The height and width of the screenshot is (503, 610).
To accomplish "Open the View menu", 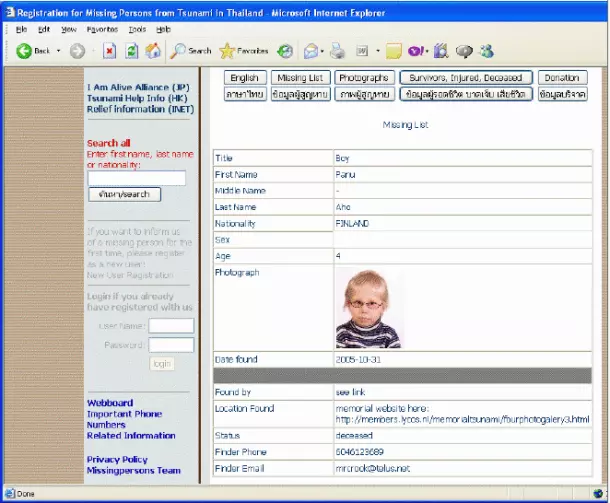I will coord(68,29).
